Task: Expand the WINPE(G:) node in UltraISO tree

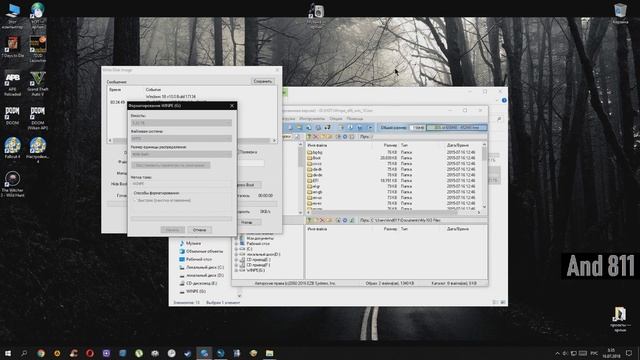Action: tap(236, 270)
